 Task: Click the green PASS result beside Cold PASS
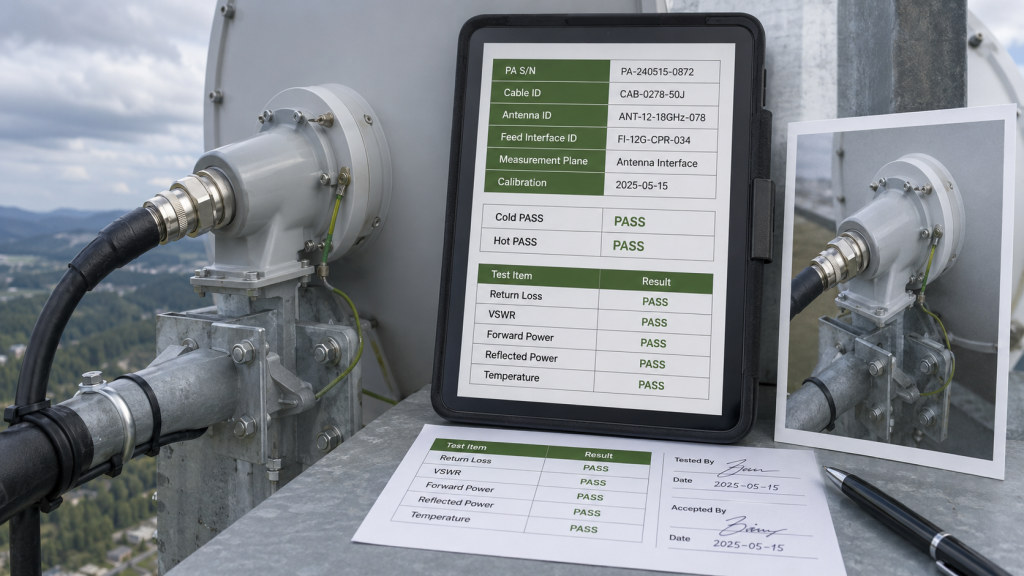[x=630, y=222]
